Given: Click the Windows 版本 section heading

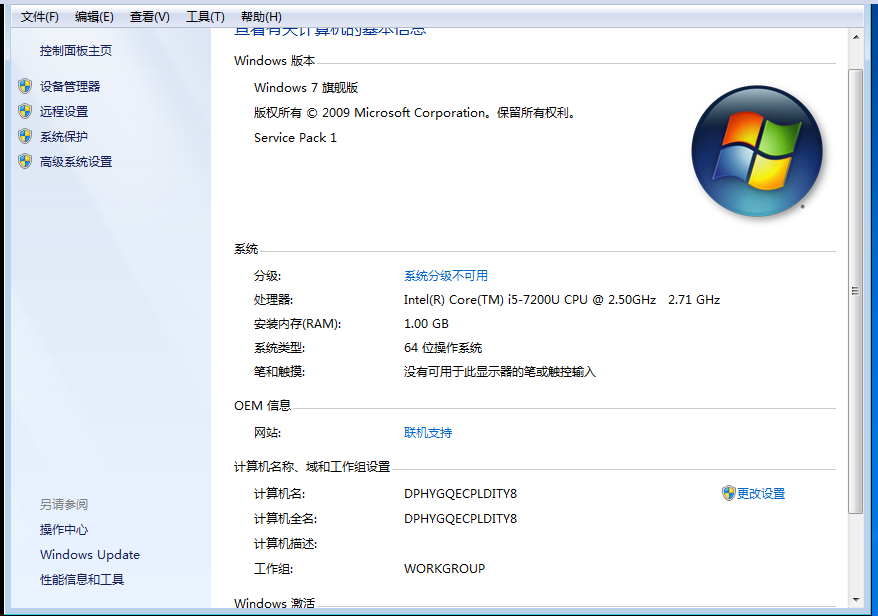Looking at the screenshot, I should [274, 60].
